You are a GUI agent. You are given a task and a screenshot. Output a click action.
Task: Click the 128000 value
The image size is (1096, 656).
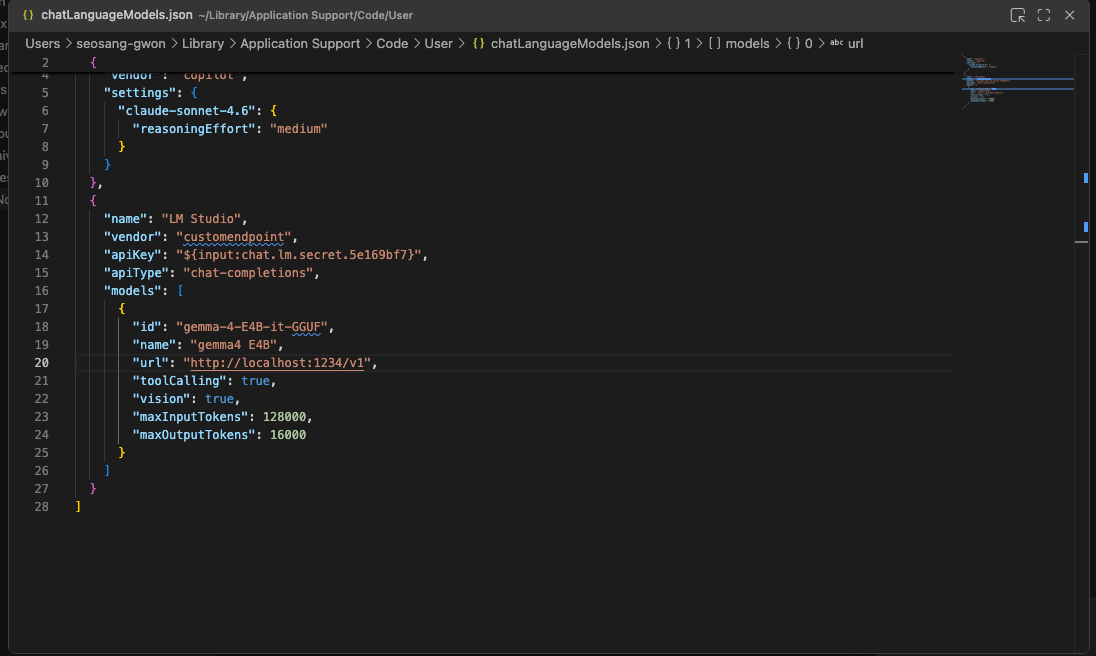(x=284, y=416)
